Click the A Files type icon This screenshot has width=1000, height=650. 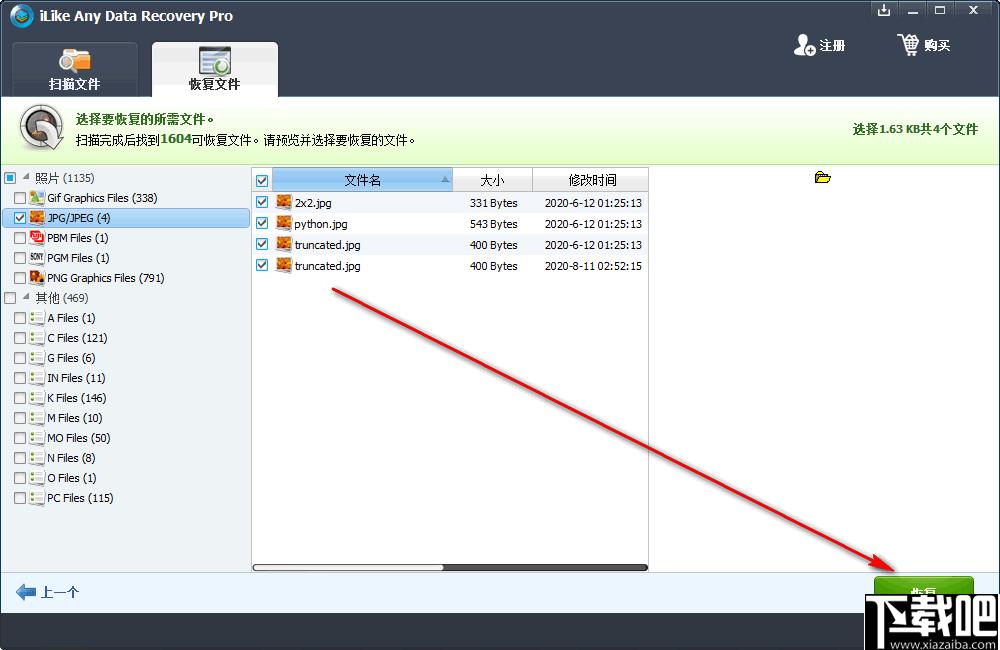click(x=37, y=318)
